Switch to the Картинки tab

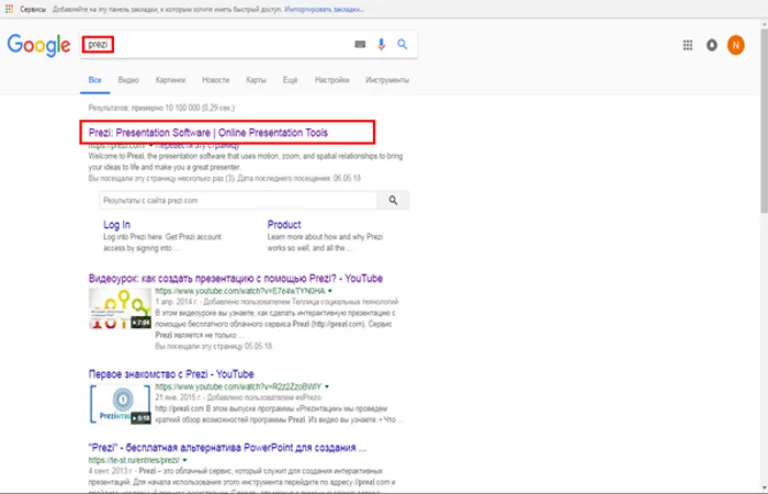(x=170, y=80)
